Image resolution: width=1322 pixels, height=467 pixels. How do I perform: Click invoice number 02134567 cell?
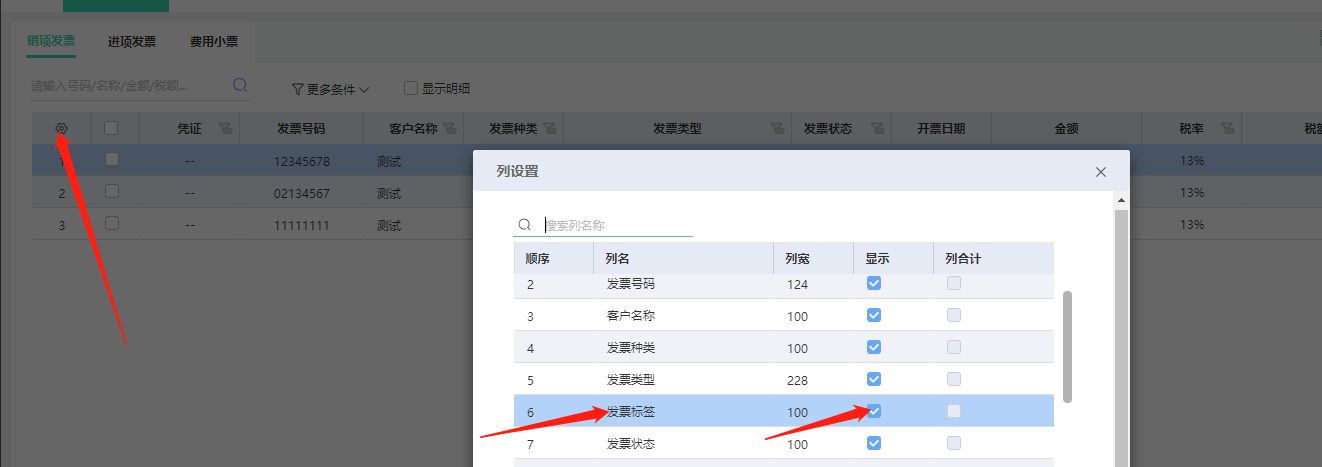pyautogui.click(x=302, y=193)
